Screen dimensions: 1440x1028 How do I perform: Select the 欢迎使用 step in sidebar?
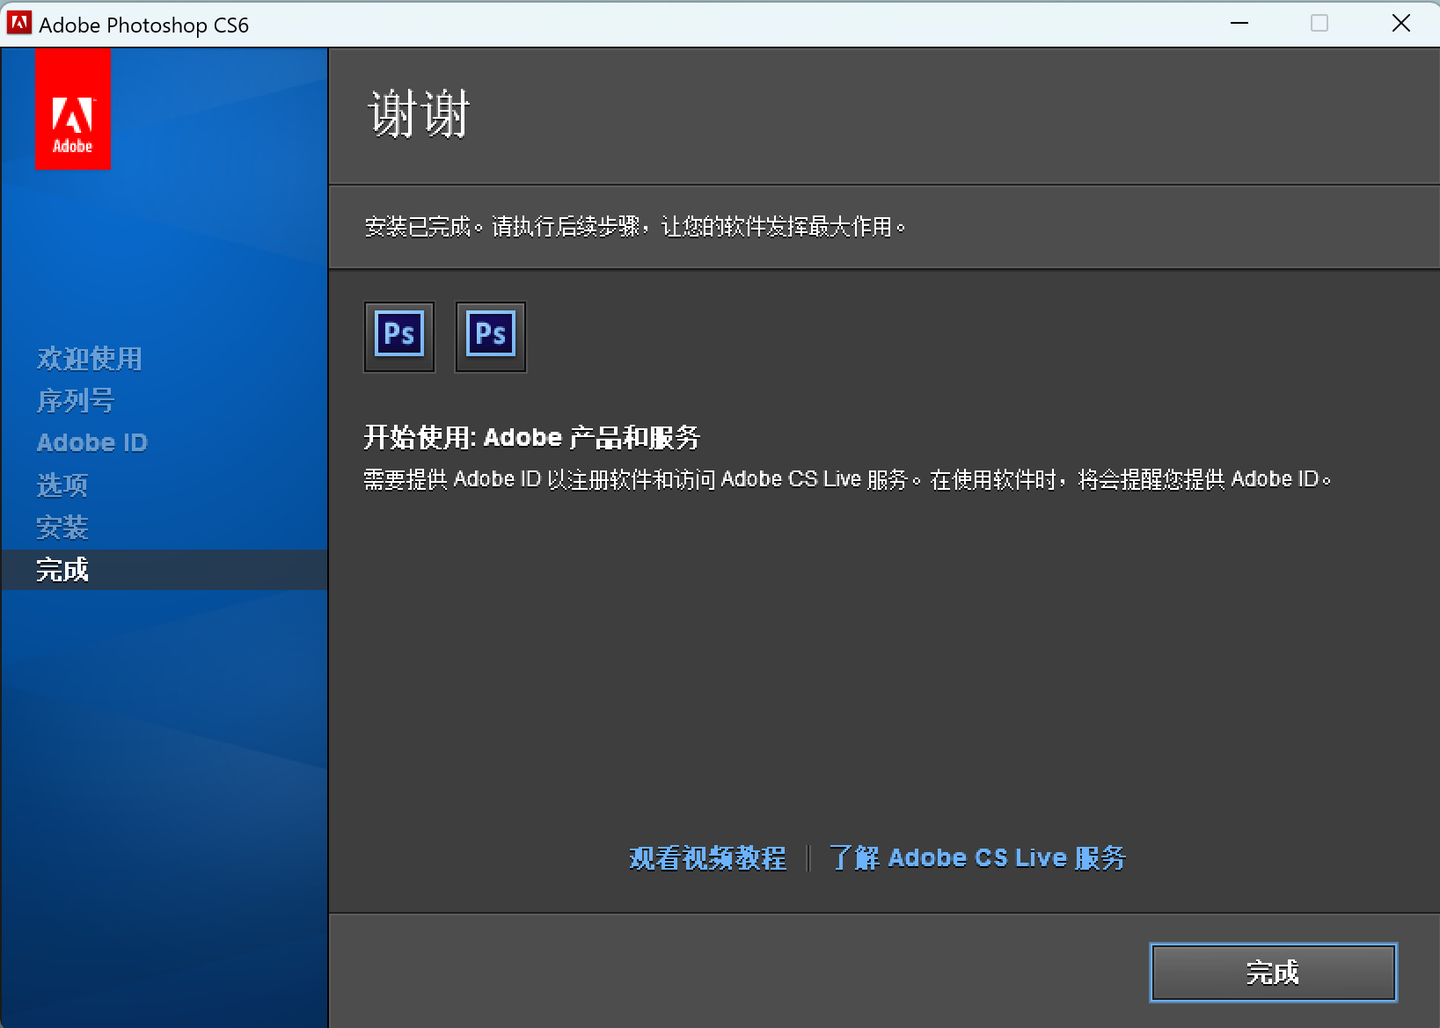[x=89, y=358]
